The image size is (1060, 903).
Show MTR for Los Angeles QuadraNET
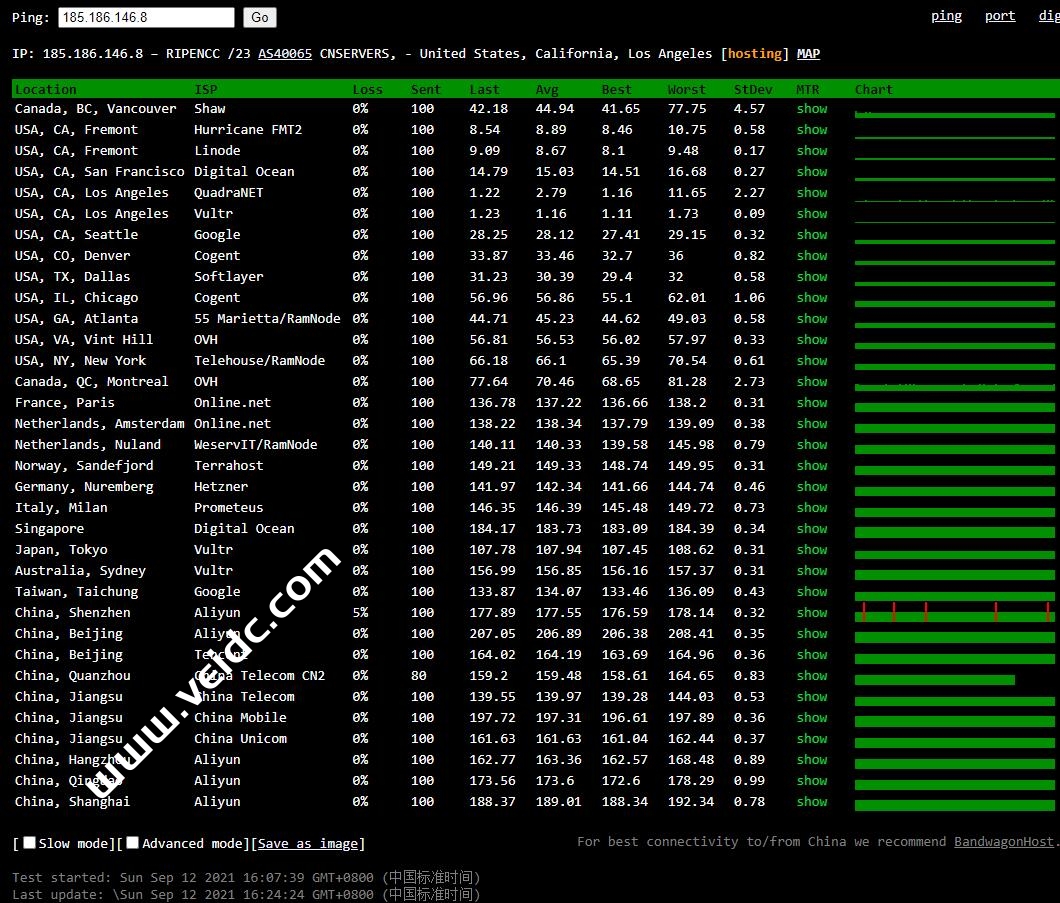(x=811, y=193)
